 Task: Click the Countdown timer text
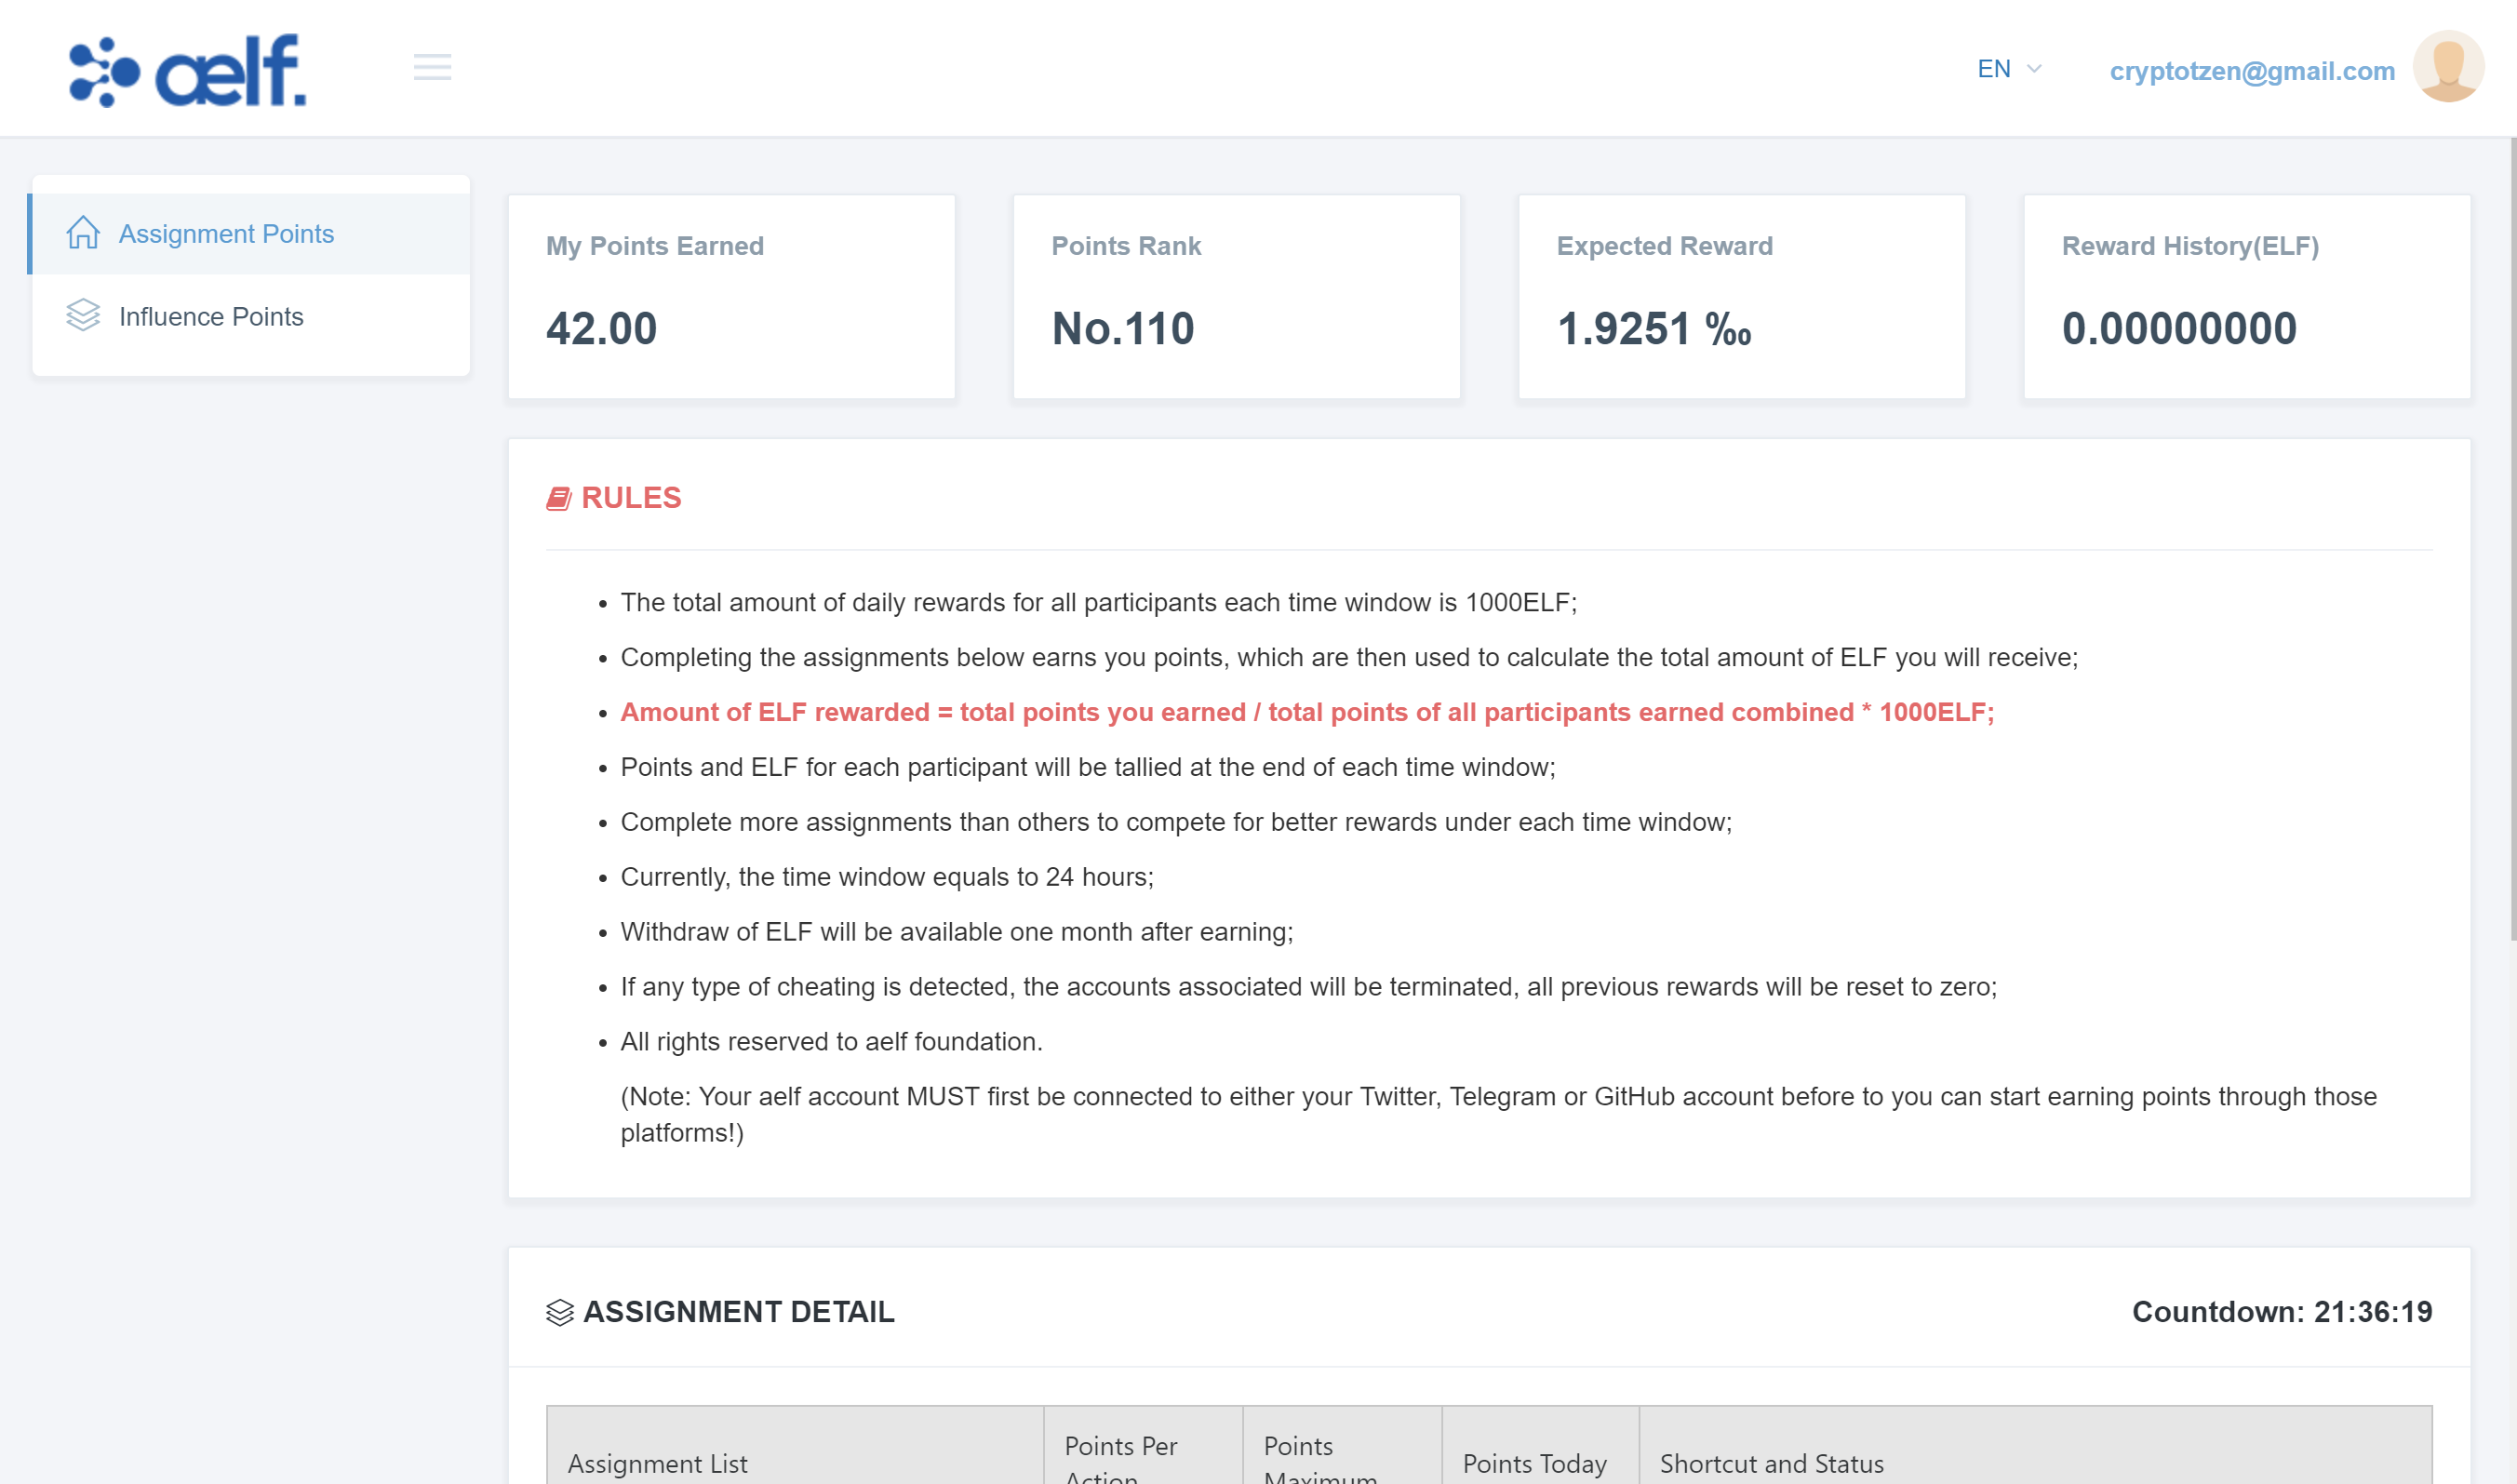[2281, 1312]
